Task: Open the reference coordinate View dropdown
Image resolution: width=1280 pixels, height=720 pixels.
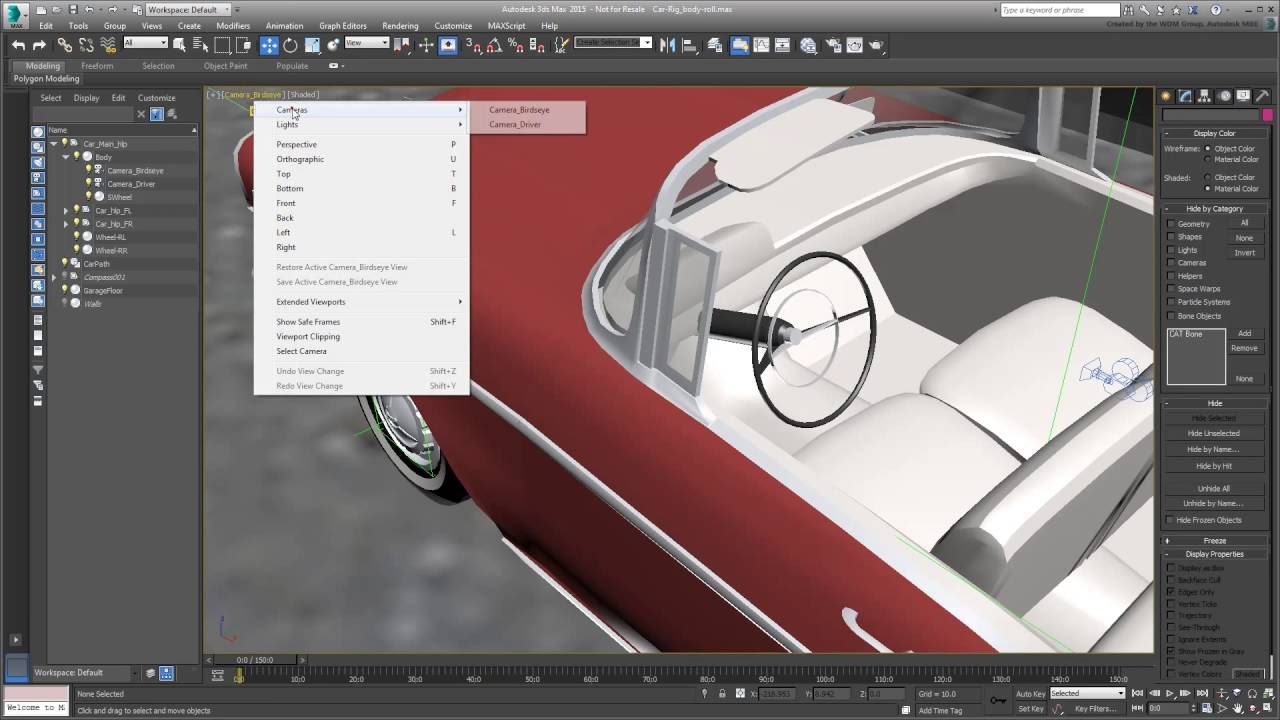Action: pyautogui.click(x=366, y=43)
